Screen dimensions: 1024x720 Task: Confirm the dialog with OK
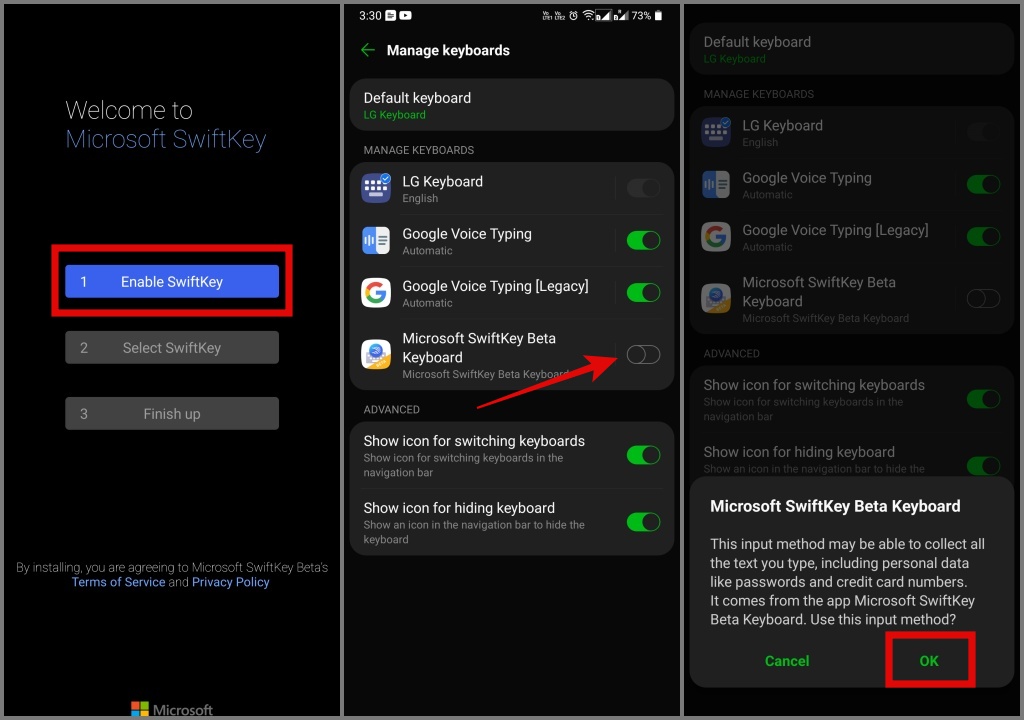929,661
